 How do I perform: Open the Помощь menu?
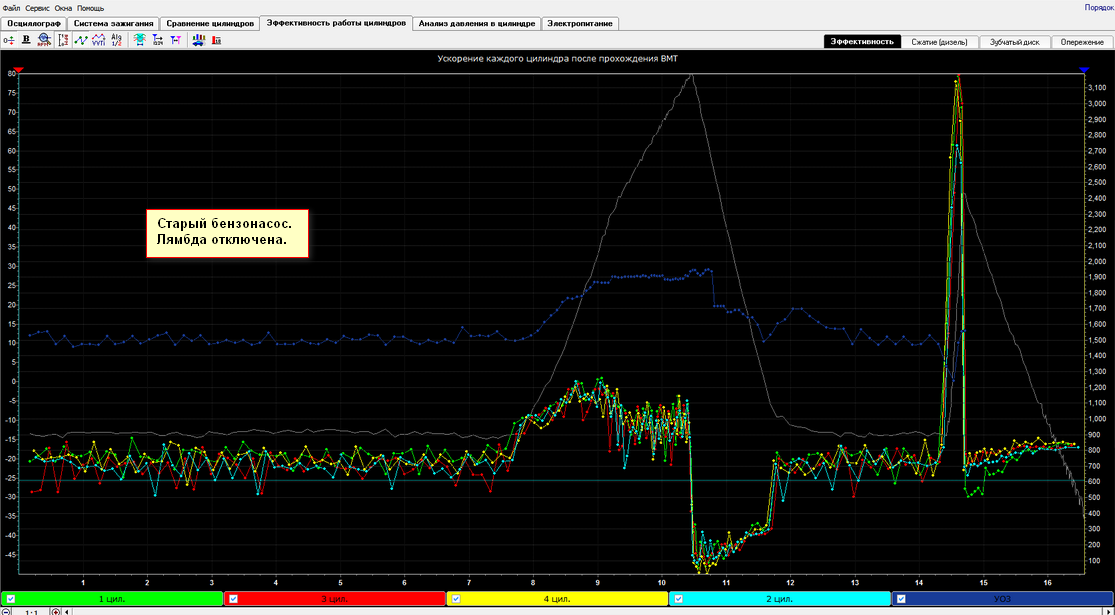tap(90, 8)
